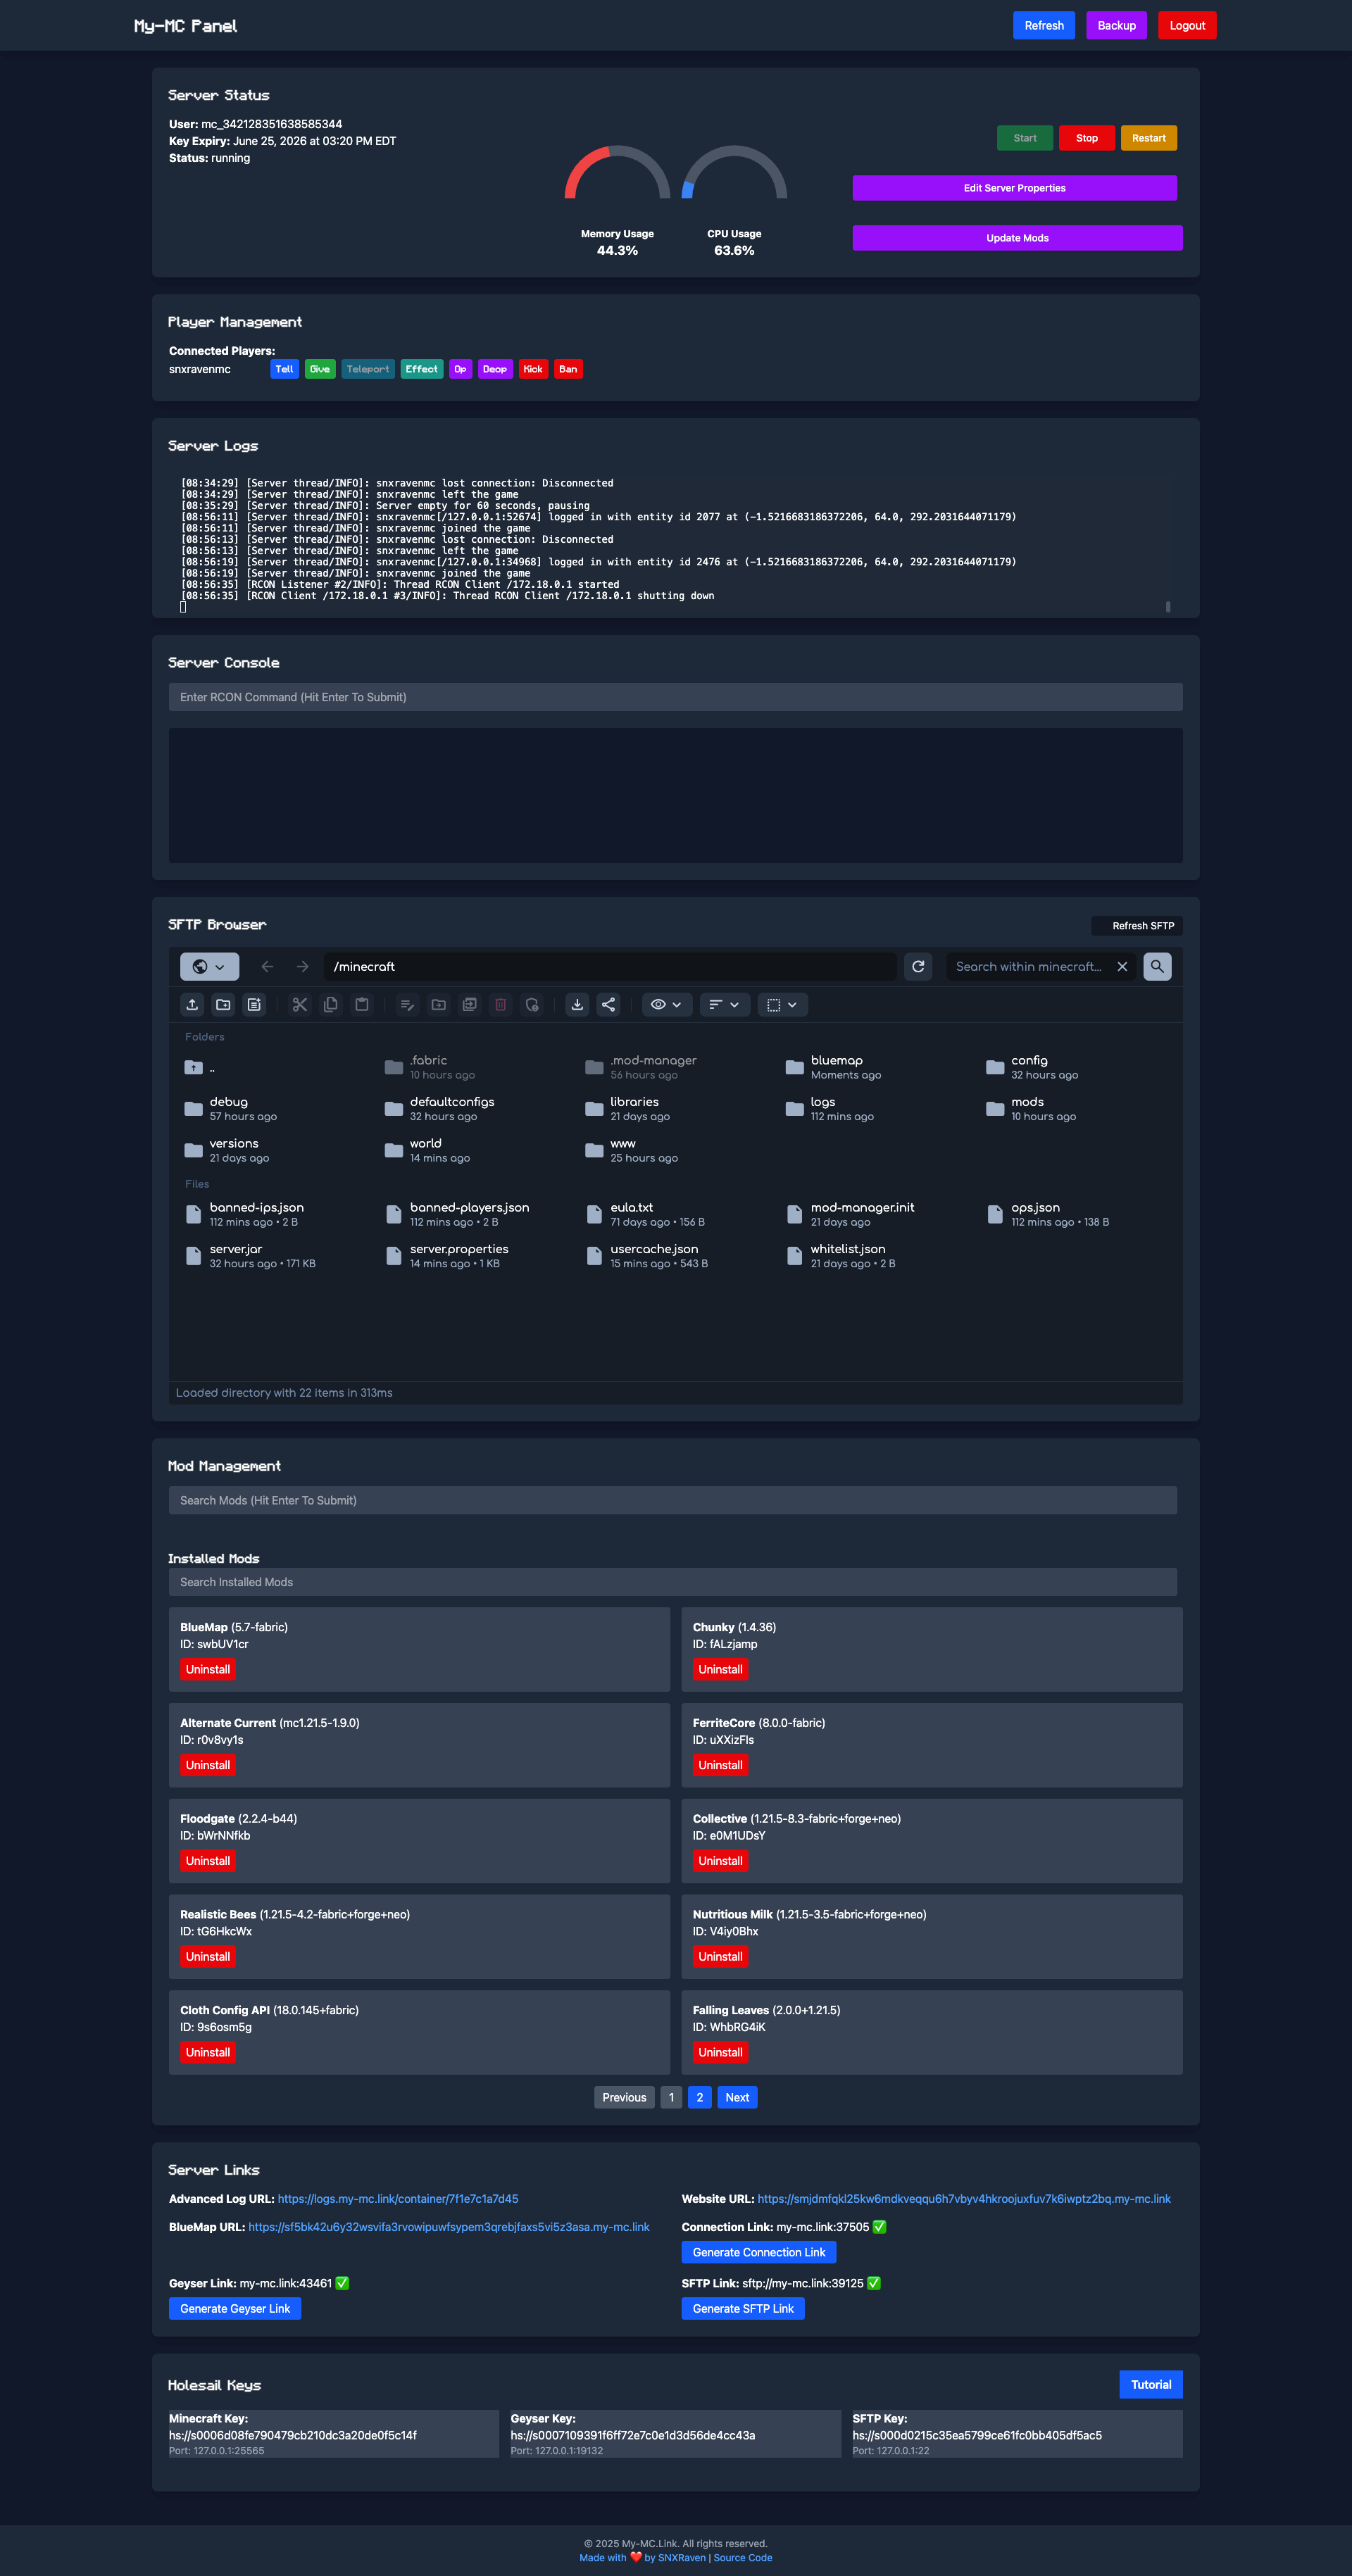
Task: Click the green Start button
Action: [1025, 138]
